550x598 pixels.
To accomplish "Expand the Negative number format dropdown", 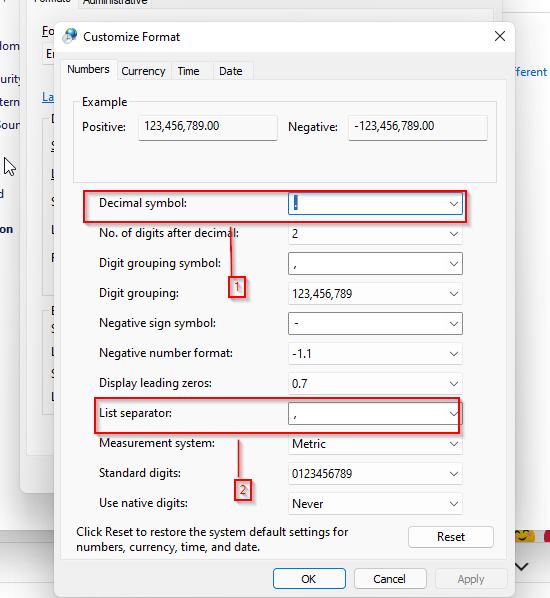I will pyautogui.click(x=375, y=354).
